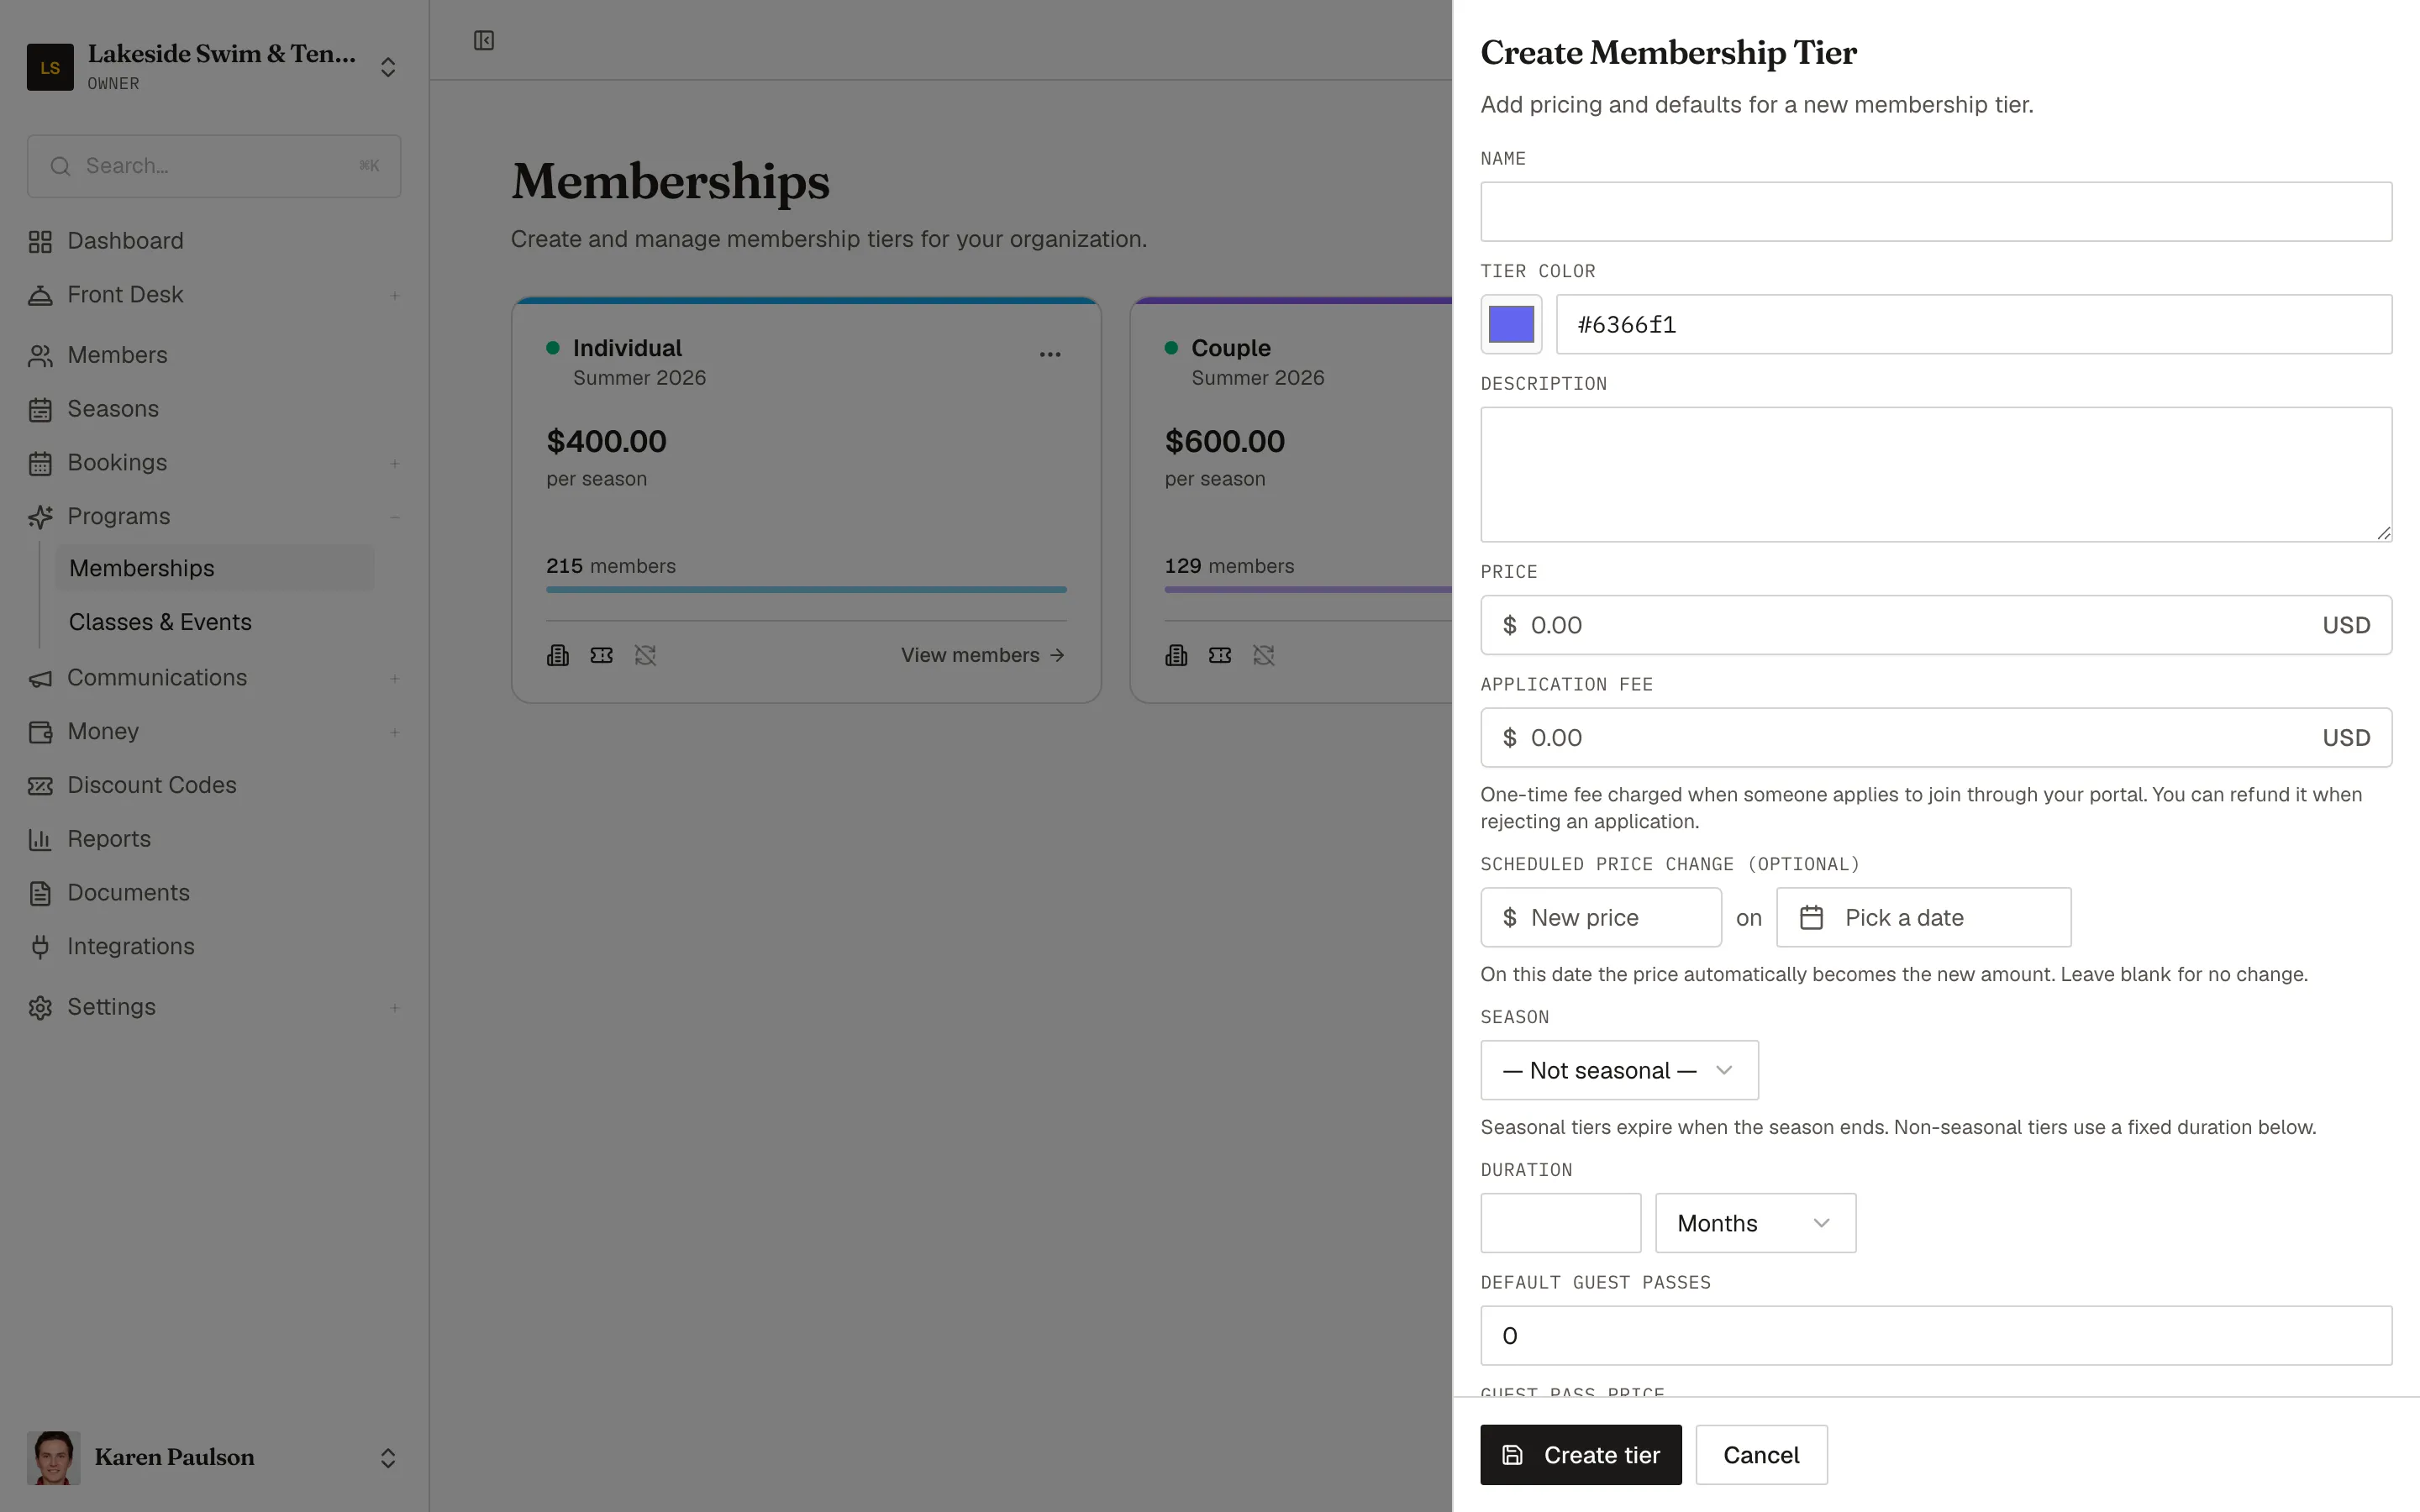Viewport: 2420px width, 1512px height.
Task: Open the tier color swatch picker
Action: point(1511,324)
